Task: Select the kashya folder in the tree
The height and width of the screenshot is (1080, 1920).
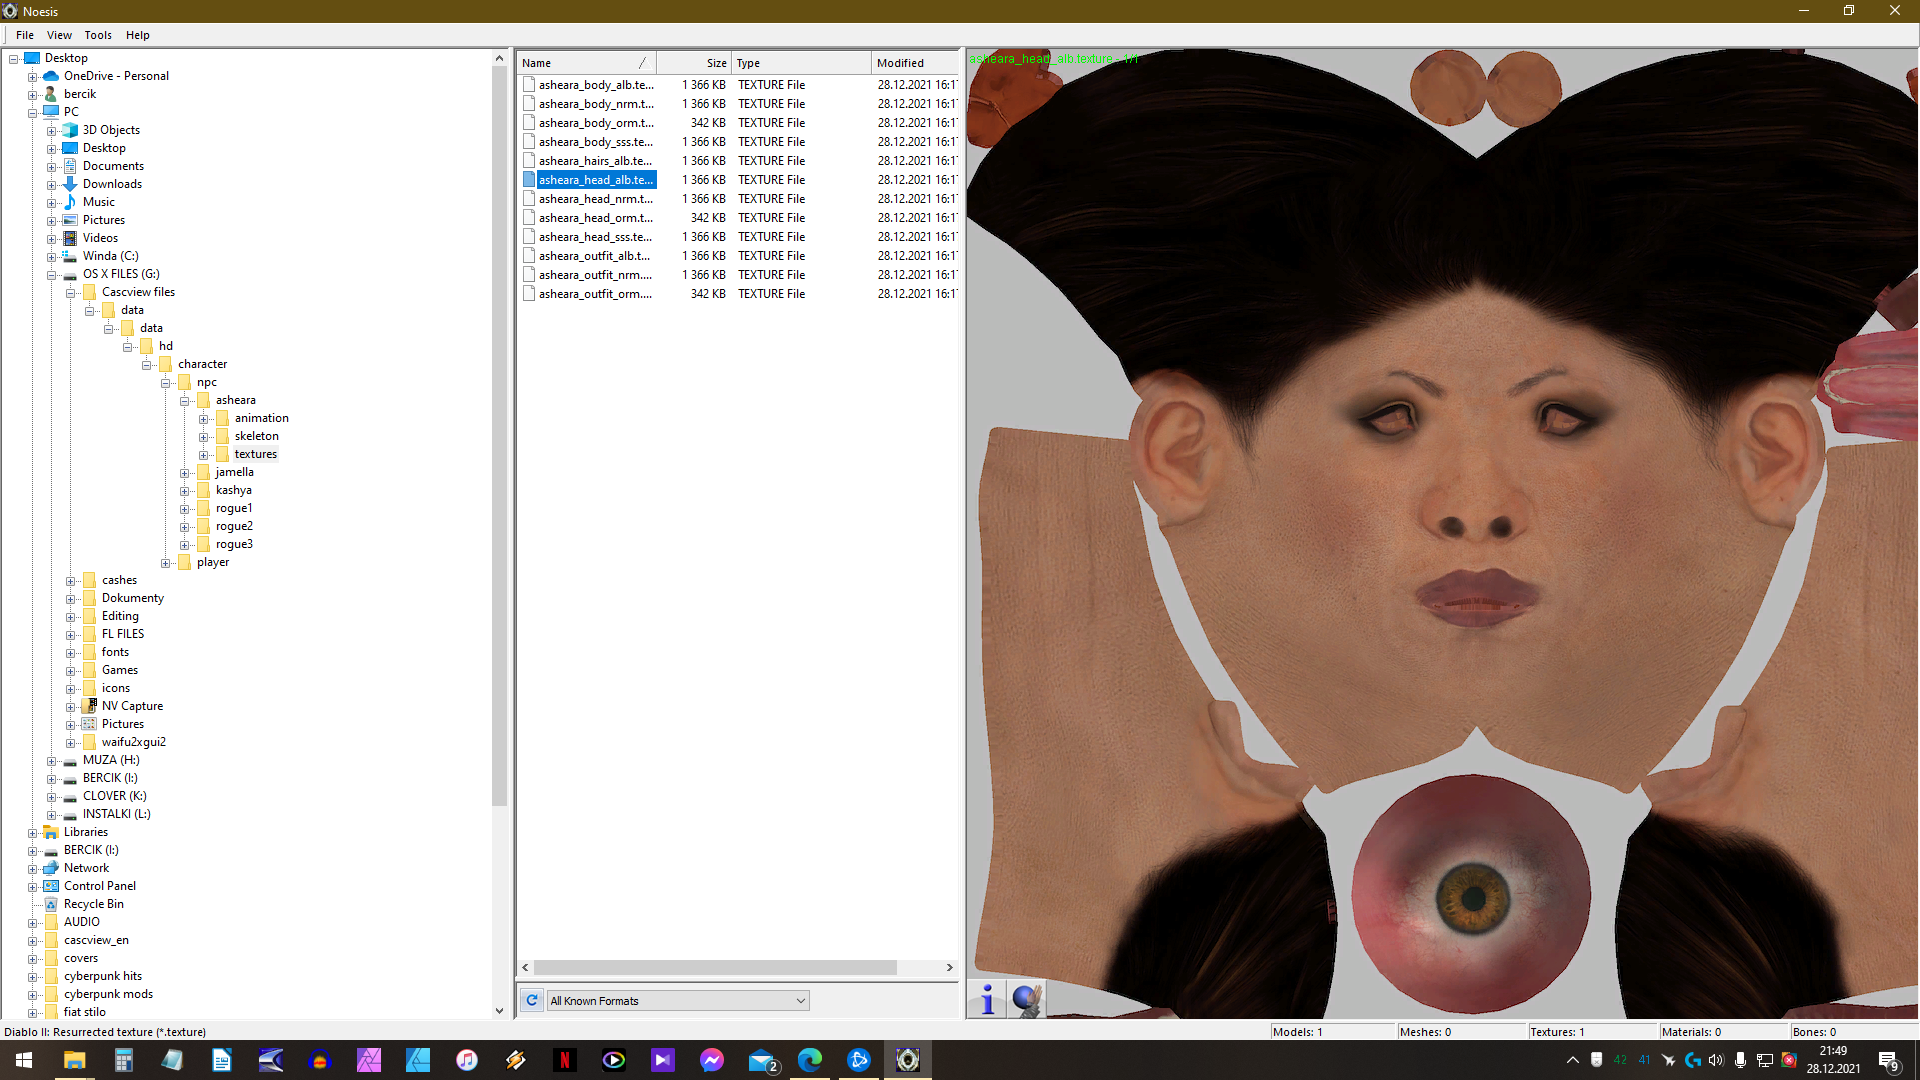Action: tap(233, 490)
